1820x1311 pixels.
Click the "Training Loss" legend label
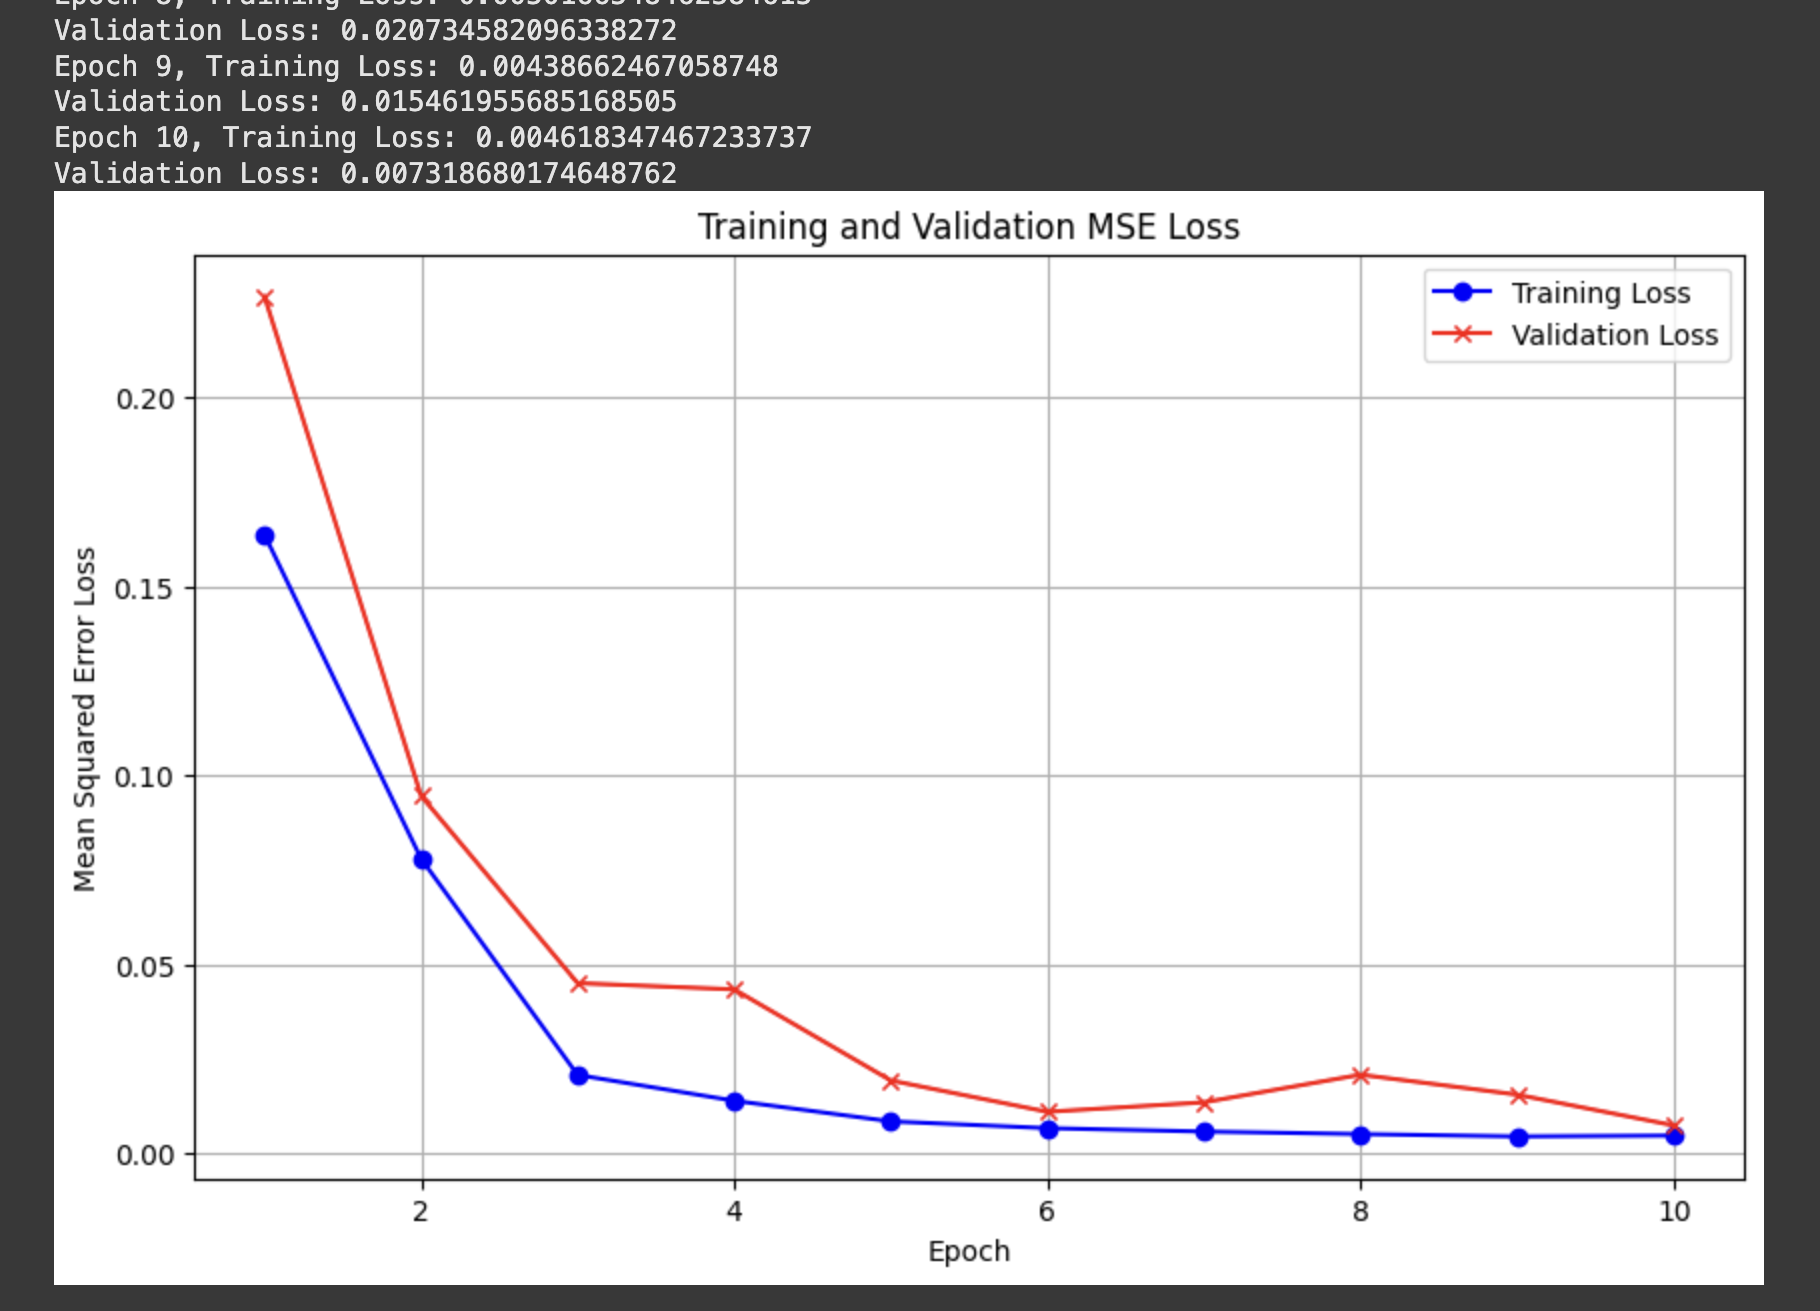click(1600, 293)
